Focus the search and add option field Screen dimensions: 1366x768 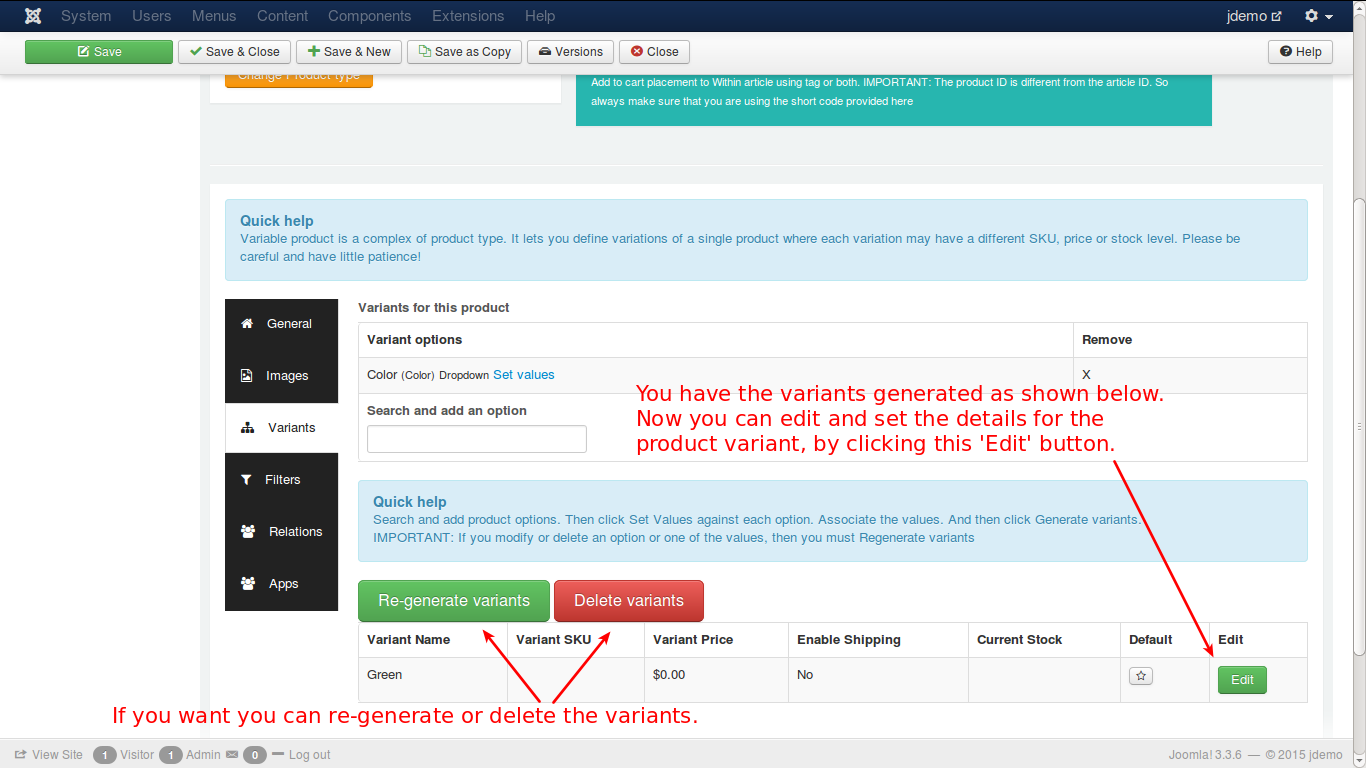point(476,439)
